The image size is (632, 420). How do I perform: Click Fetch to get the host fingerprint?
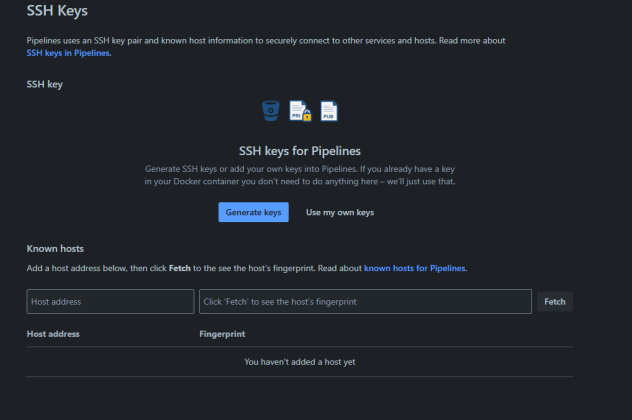click(555, 301)
